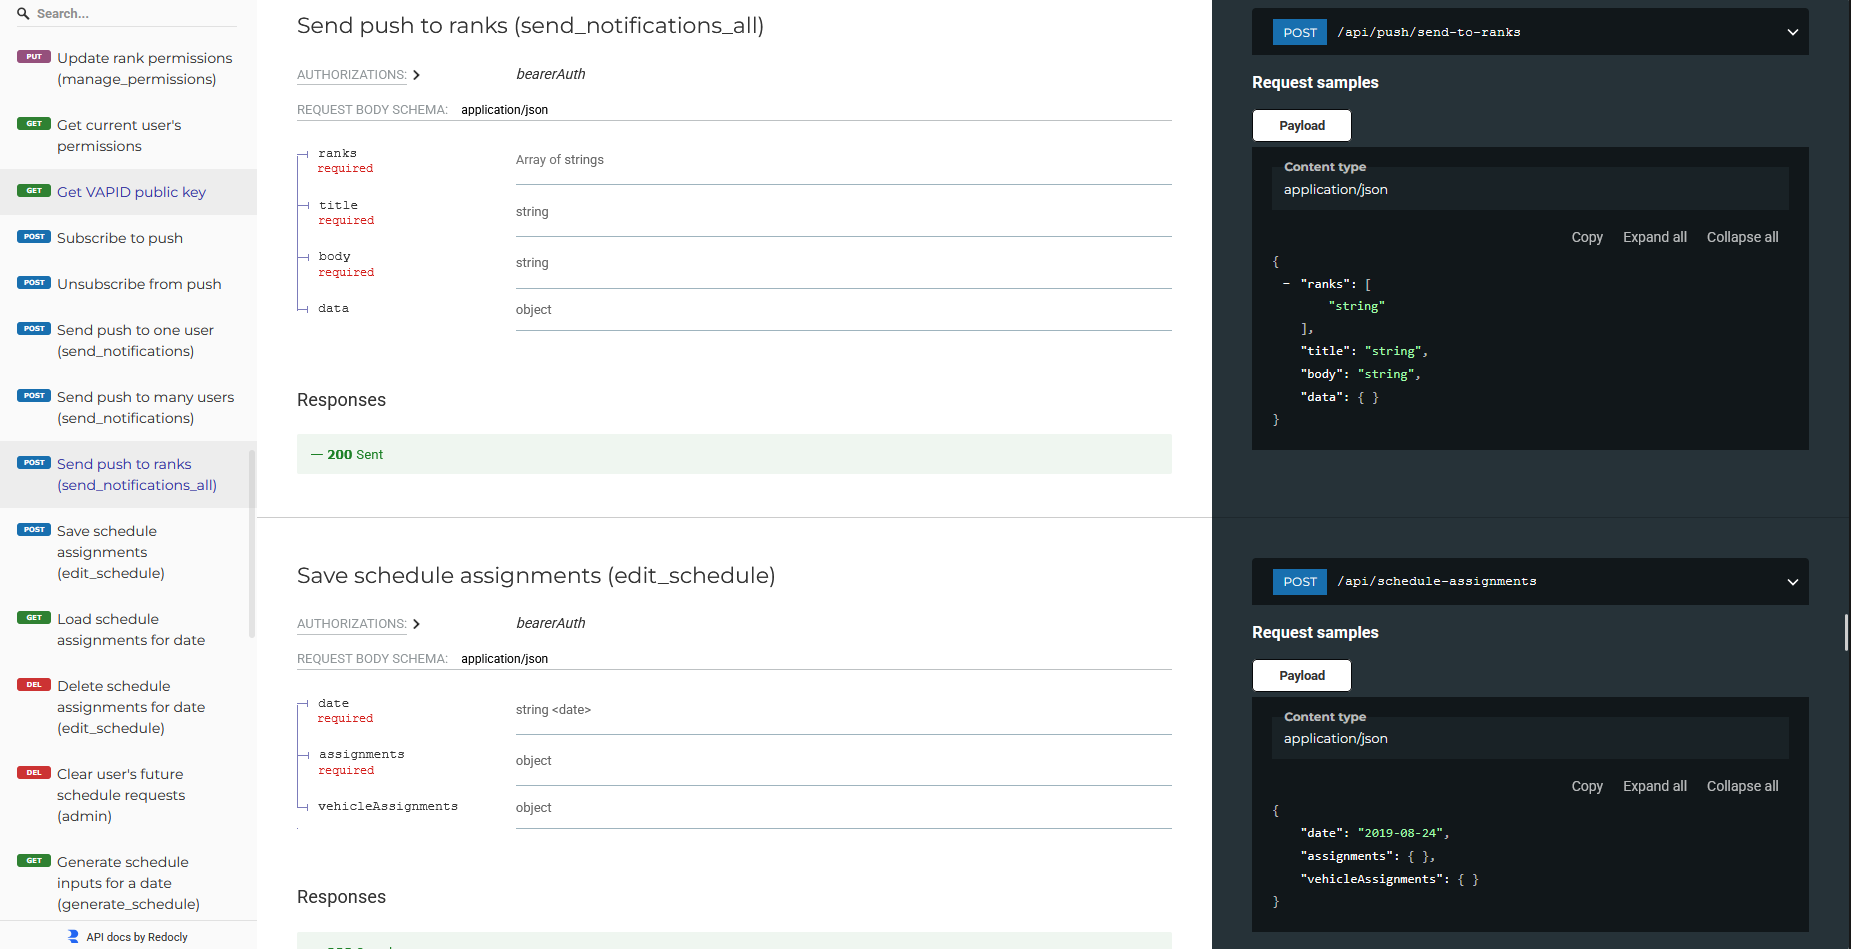Expand the /api/push/send-to-ranks endpoint dropdown
Image resolution: width=1851 pixels, height=949 pixels.
(x=1791, y=31)
